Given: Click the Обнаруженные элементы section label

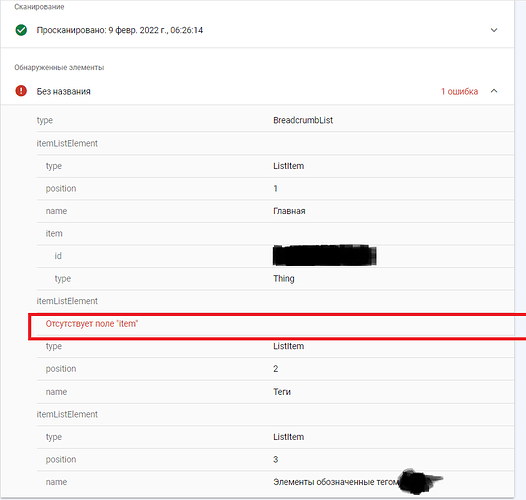Looking at the screenshot, I should pos(59,67).
